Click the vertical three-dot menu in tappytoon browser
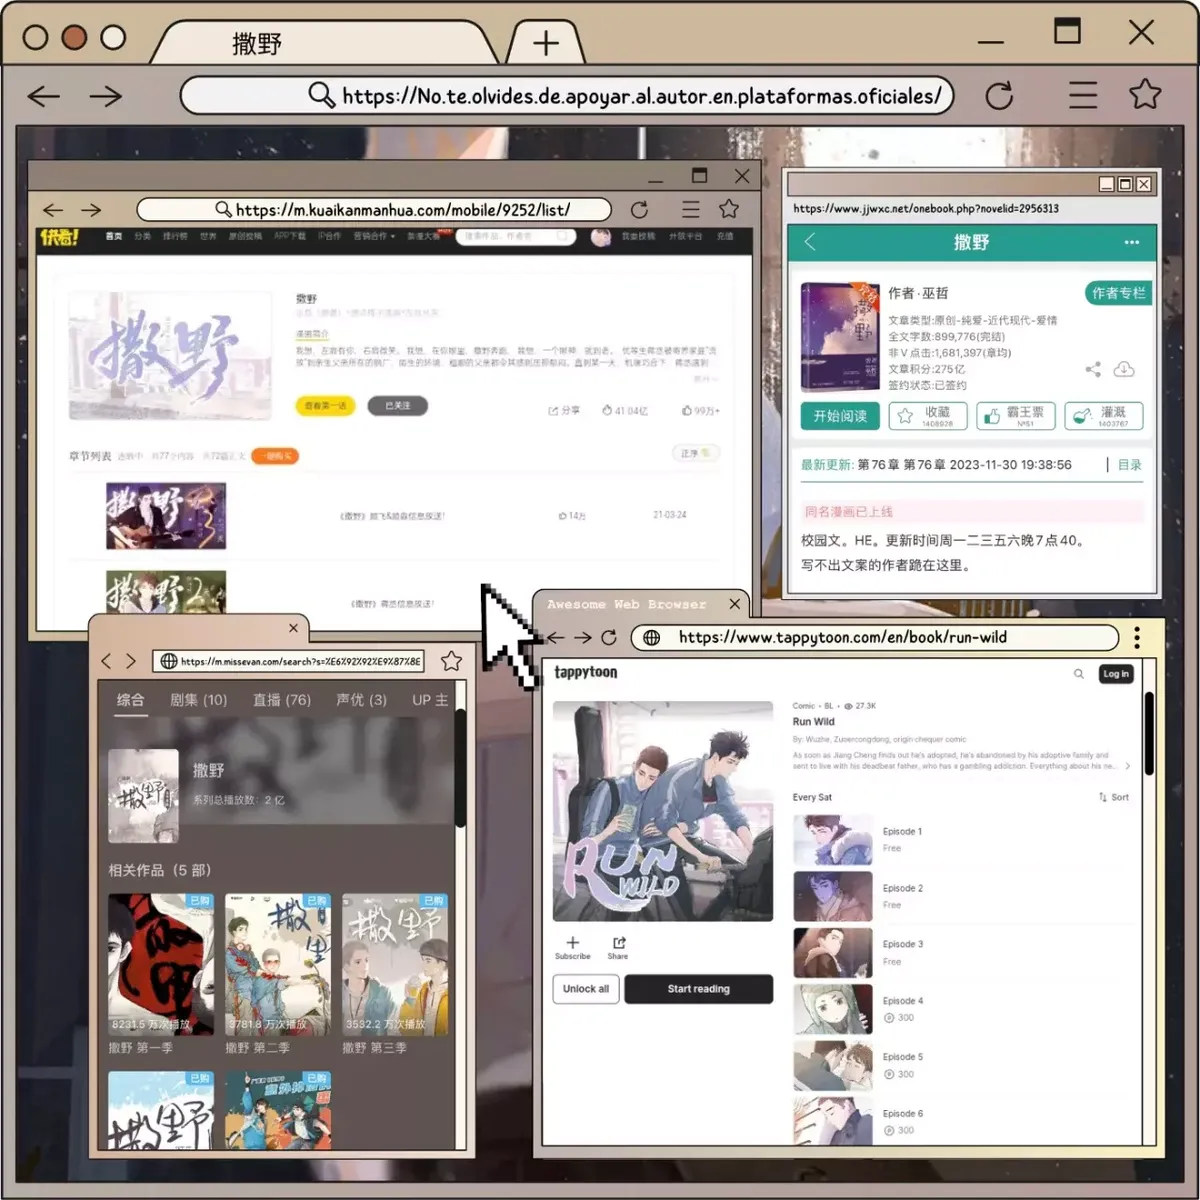The width and height of the screenshot is (1200, 1200). pos(1137,637)
